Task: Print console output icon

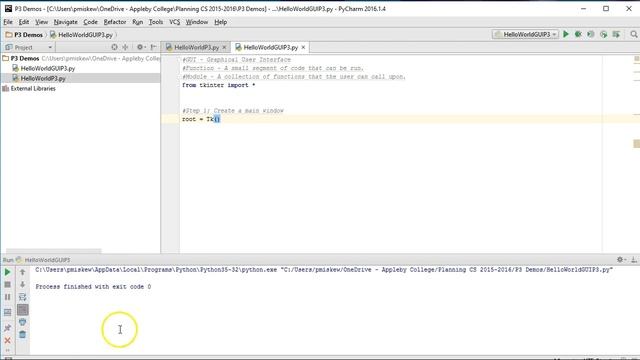Action: click(22, 322)
